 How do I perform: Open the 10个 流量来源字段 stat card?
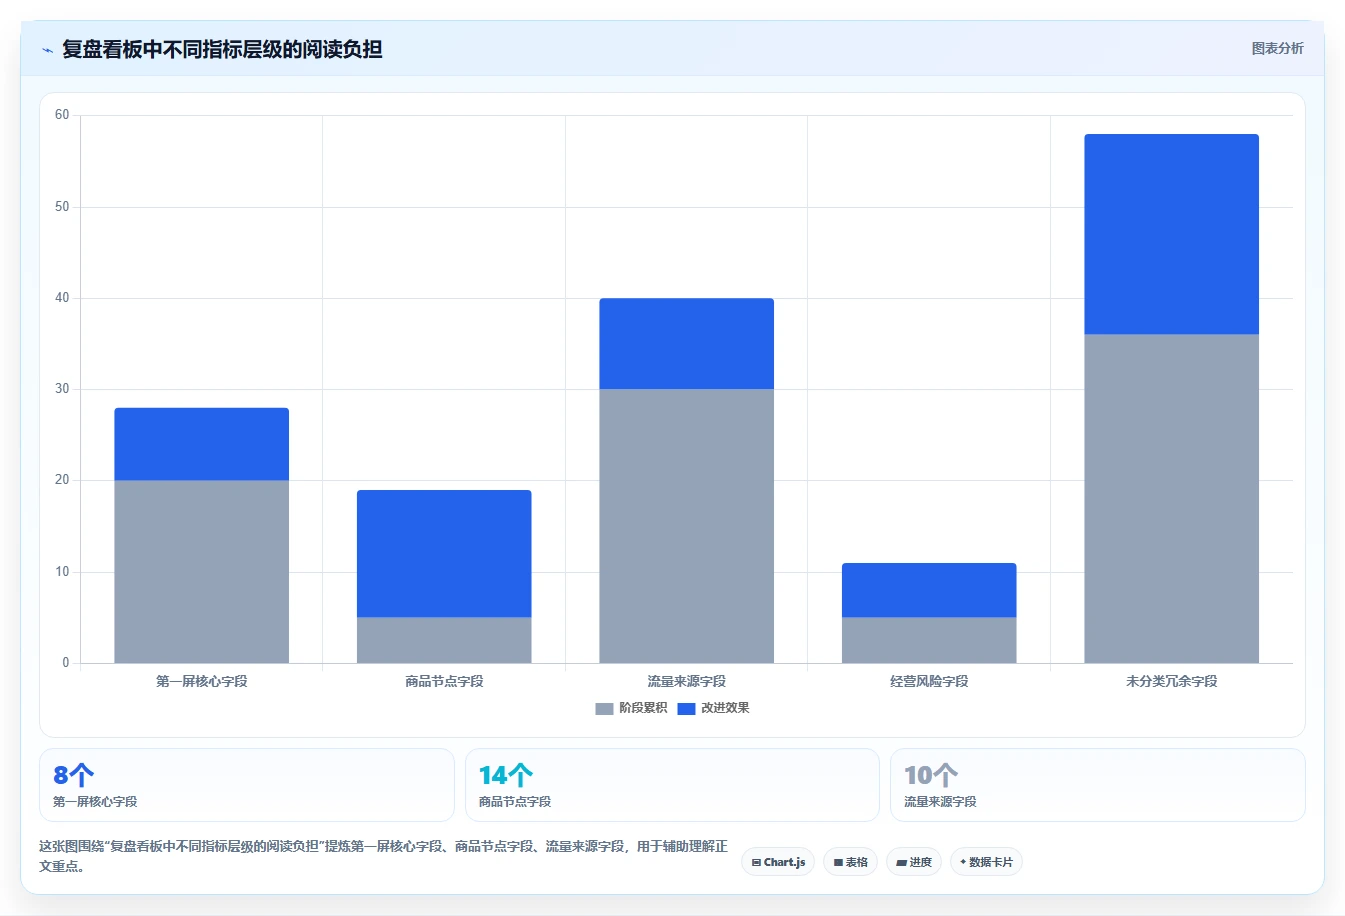(x=1098, y=785)
